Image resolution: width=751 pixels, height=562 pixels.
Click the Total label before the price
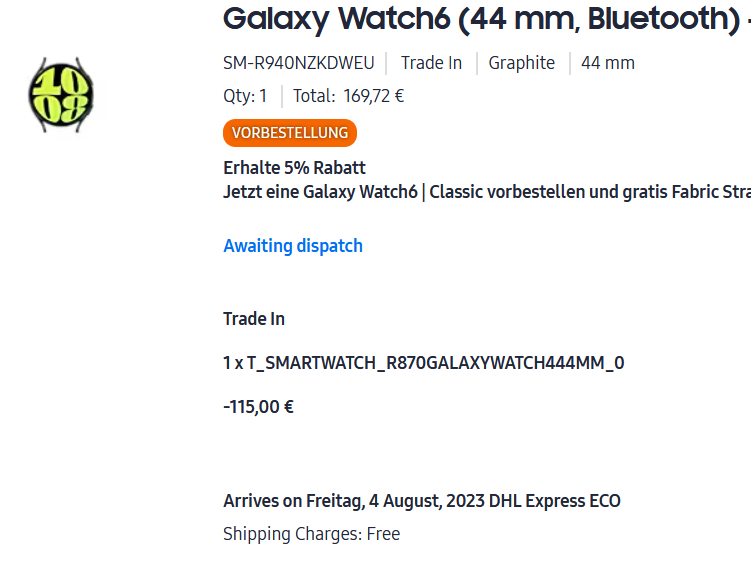(x=314, y=96)
